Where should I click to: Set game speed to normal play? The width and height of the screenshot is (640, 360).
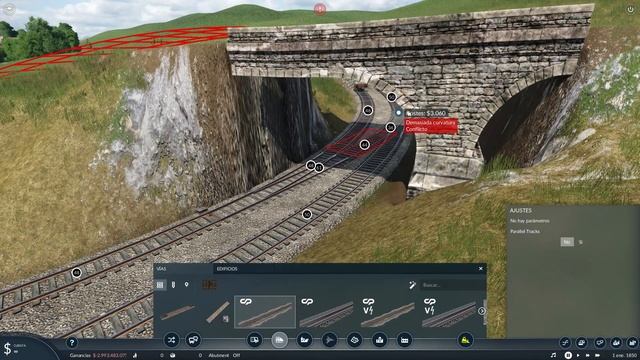click(x=578, y=356)
